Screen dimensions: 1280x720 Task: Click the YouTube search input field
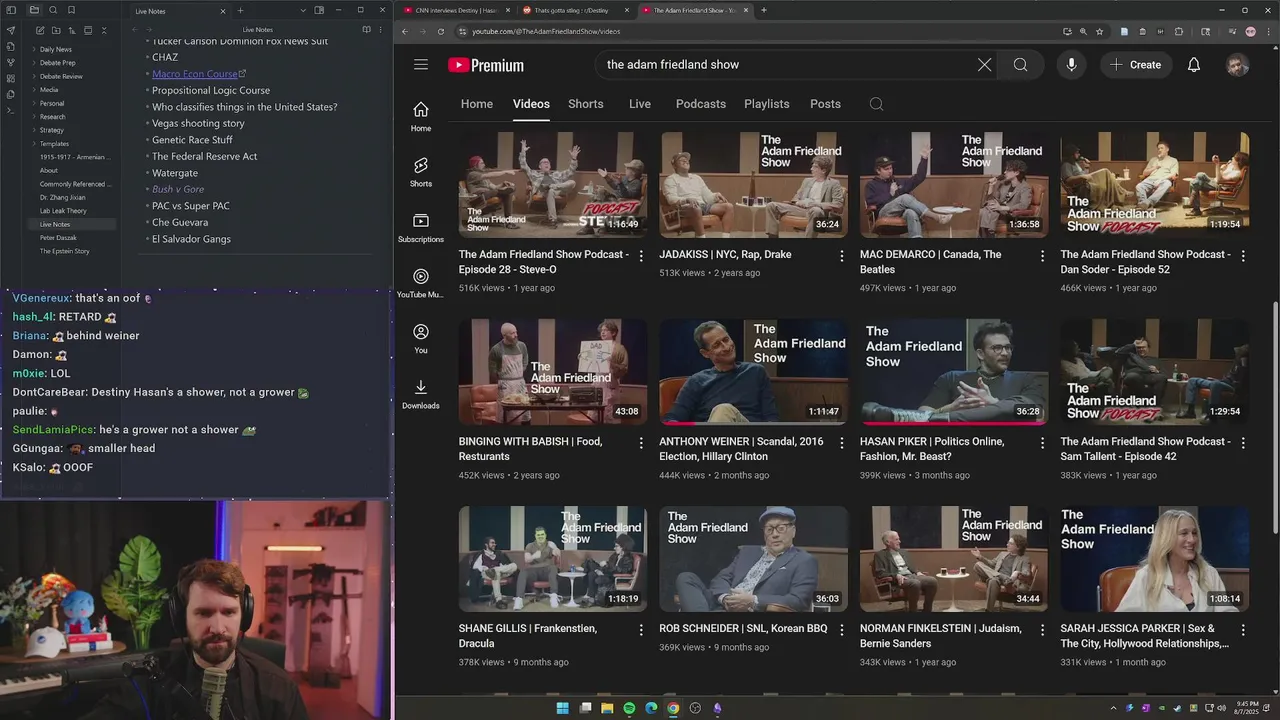pyautogui.click(x=785, y=65)
